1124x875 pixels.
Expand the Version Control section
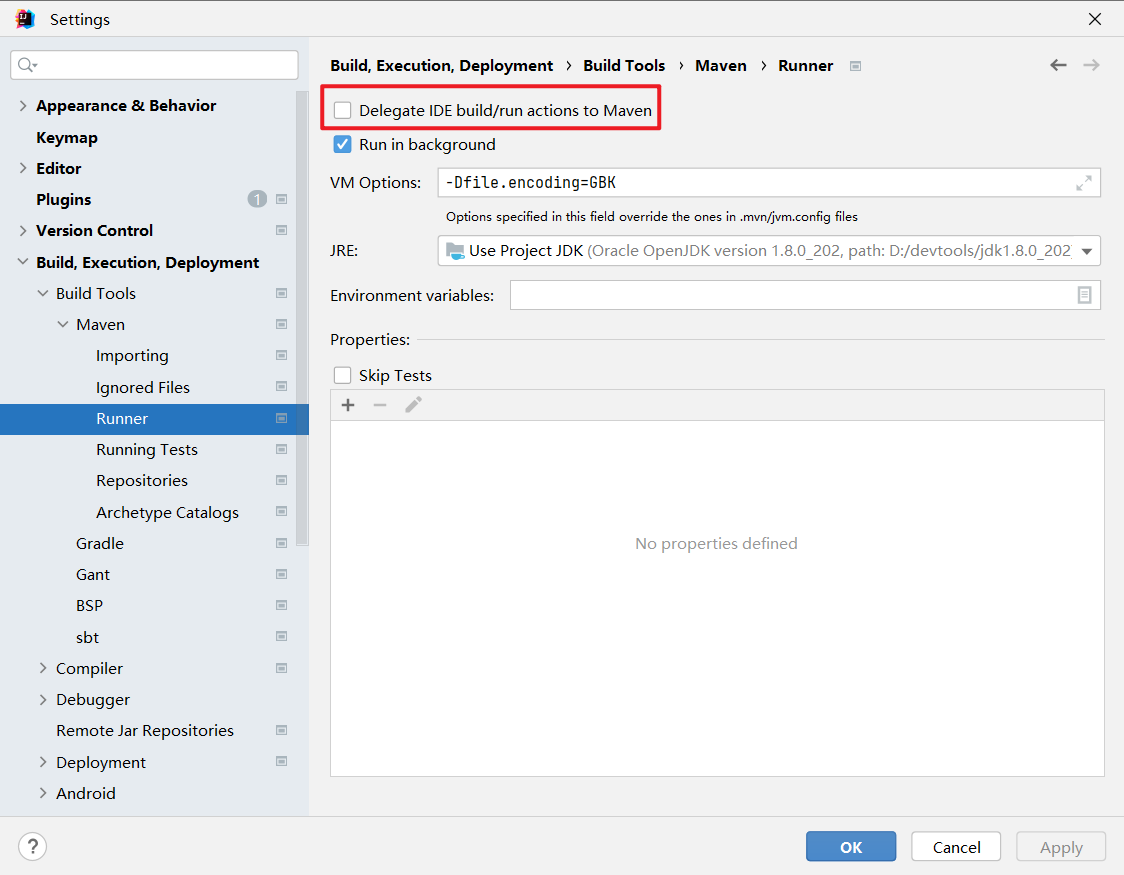pyautogui.click(x=23, y=231)
